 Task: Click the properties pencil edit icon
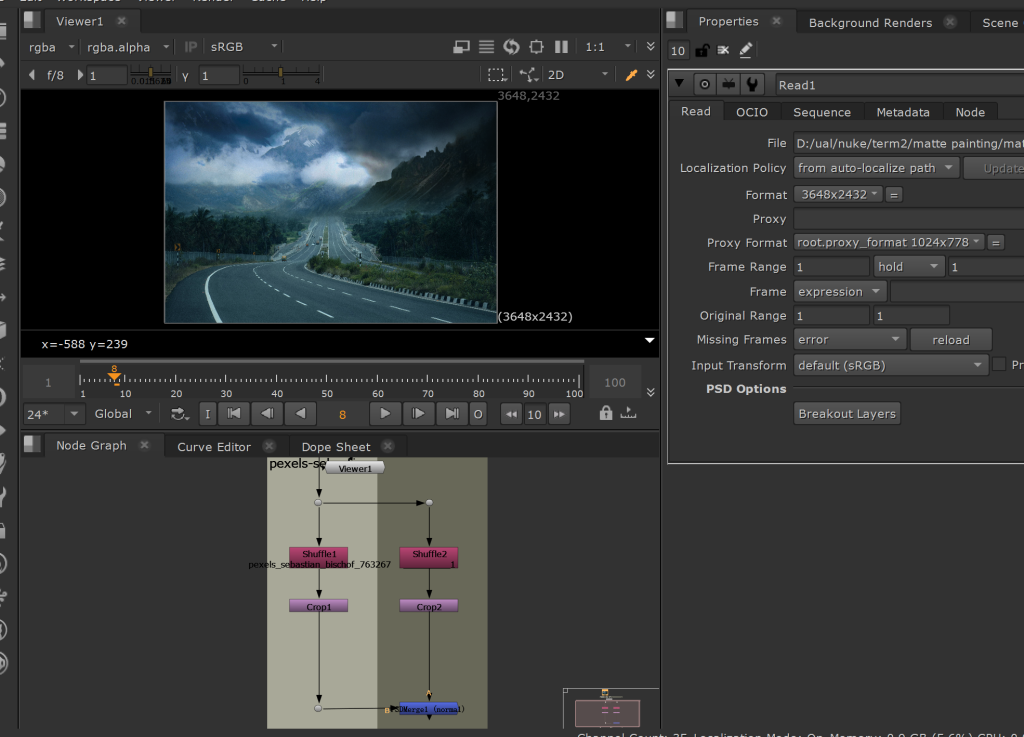(x=745, y=50)
